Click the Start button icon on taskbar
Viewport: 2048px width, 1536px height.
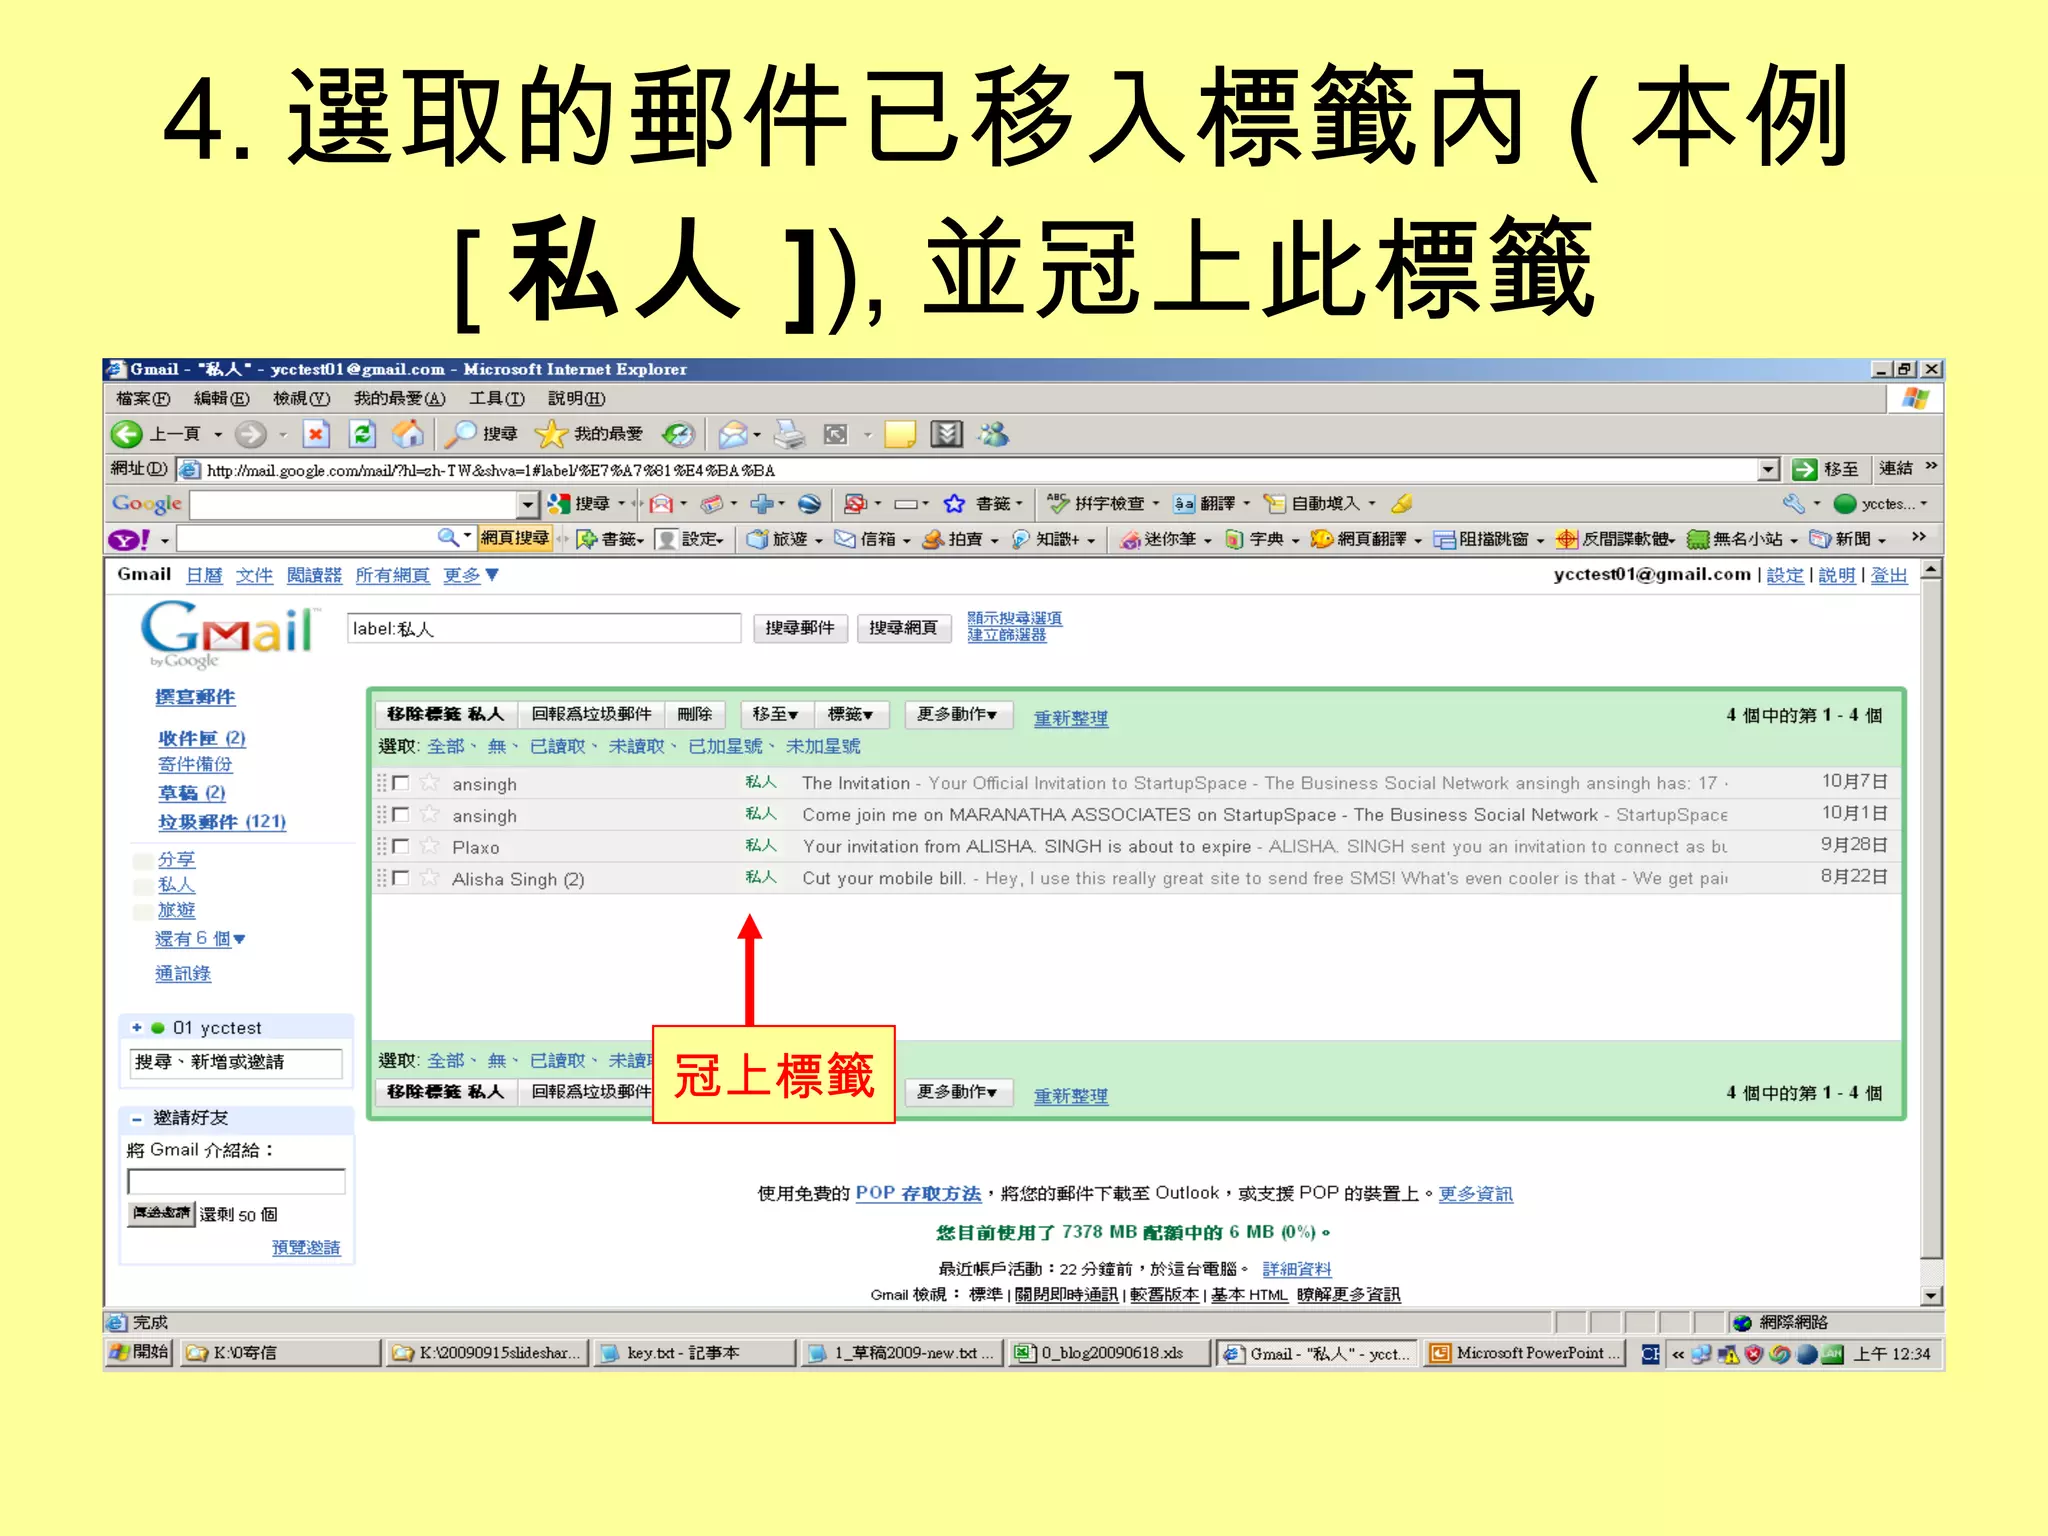[x=140, y=1353]
